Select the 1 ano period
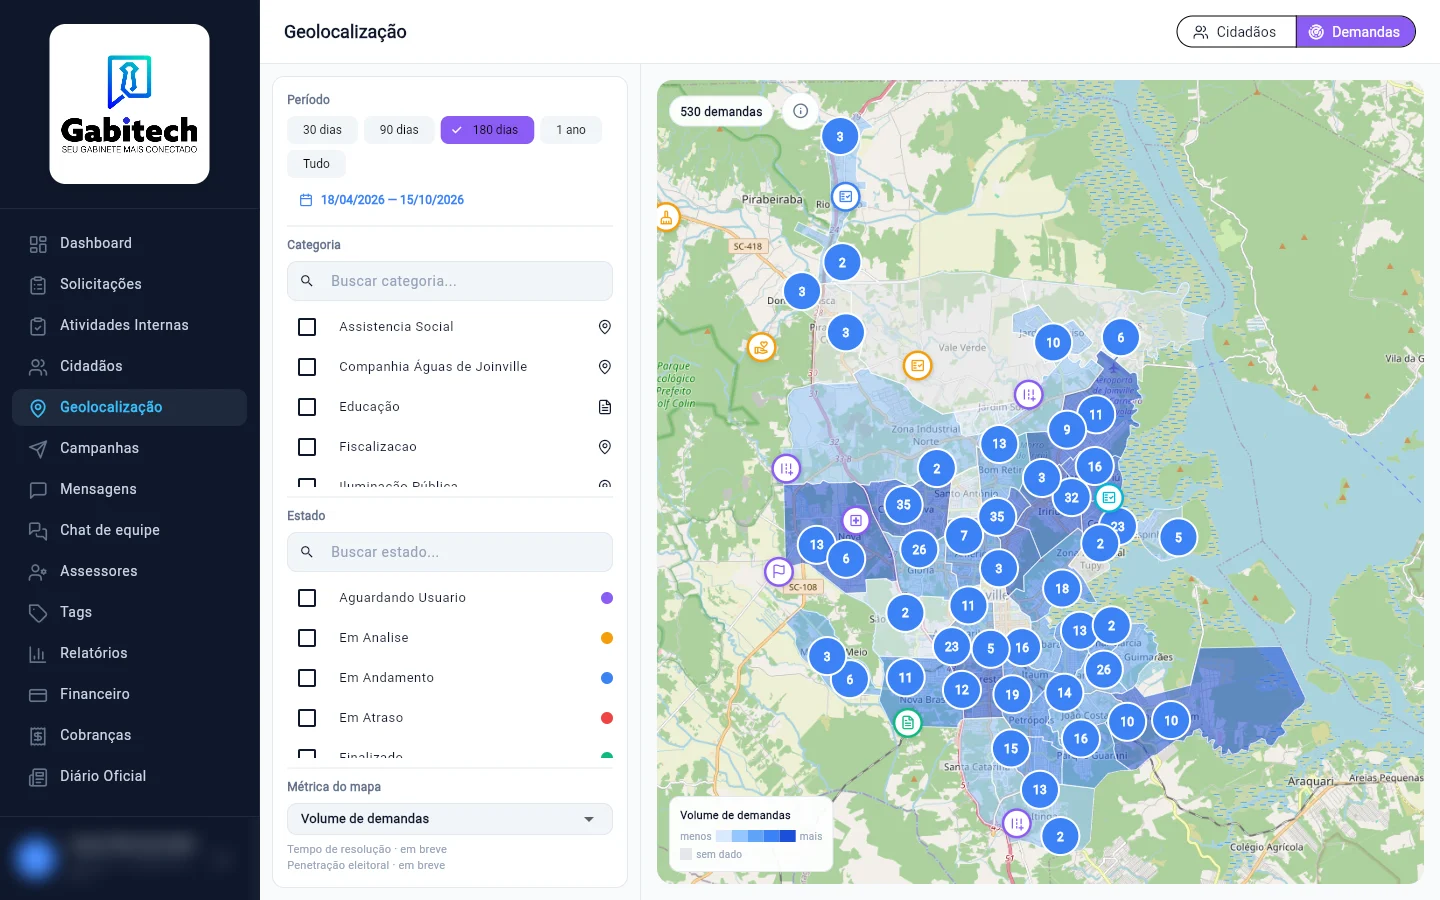 coord(571,130)
